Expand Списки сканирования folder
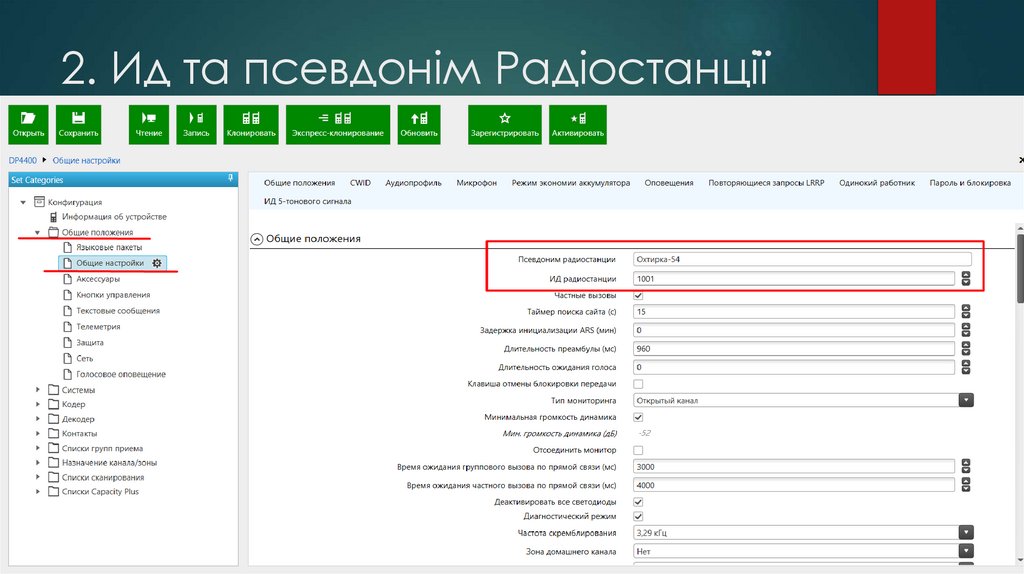Image resolution: width=1024 pixels, height=574 pixels. (37, 477)
